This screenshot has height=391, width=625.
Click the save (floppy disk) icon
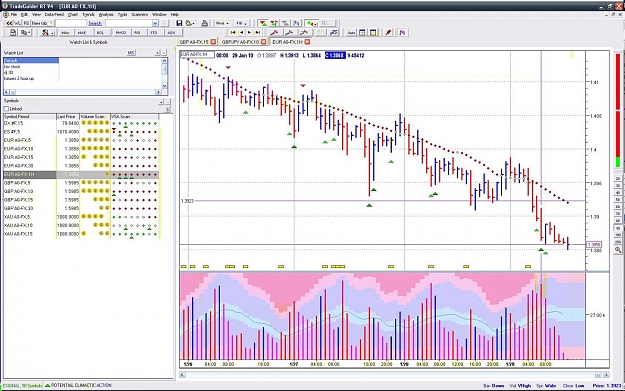click(x=179, y=24)
